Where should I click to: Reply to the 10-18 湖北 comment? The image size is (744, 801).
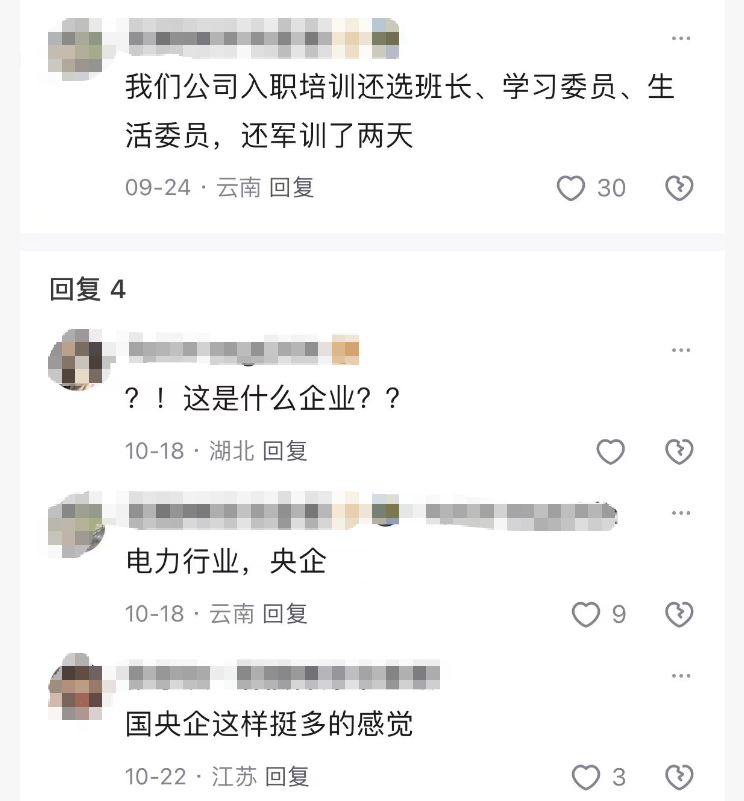(x=285, y=451)
